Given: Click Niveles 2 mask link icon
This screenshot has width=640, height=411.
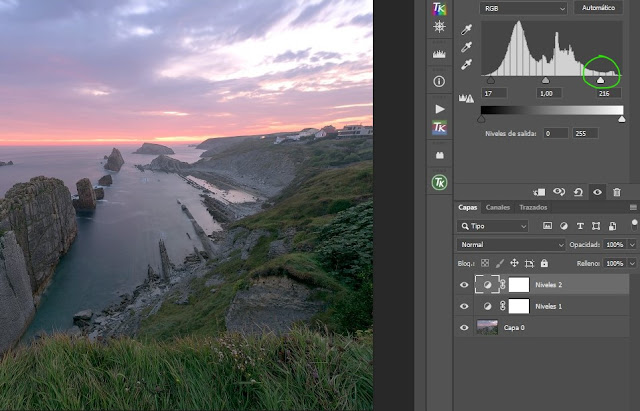Looking at the screenshot, I should point(503,284).
